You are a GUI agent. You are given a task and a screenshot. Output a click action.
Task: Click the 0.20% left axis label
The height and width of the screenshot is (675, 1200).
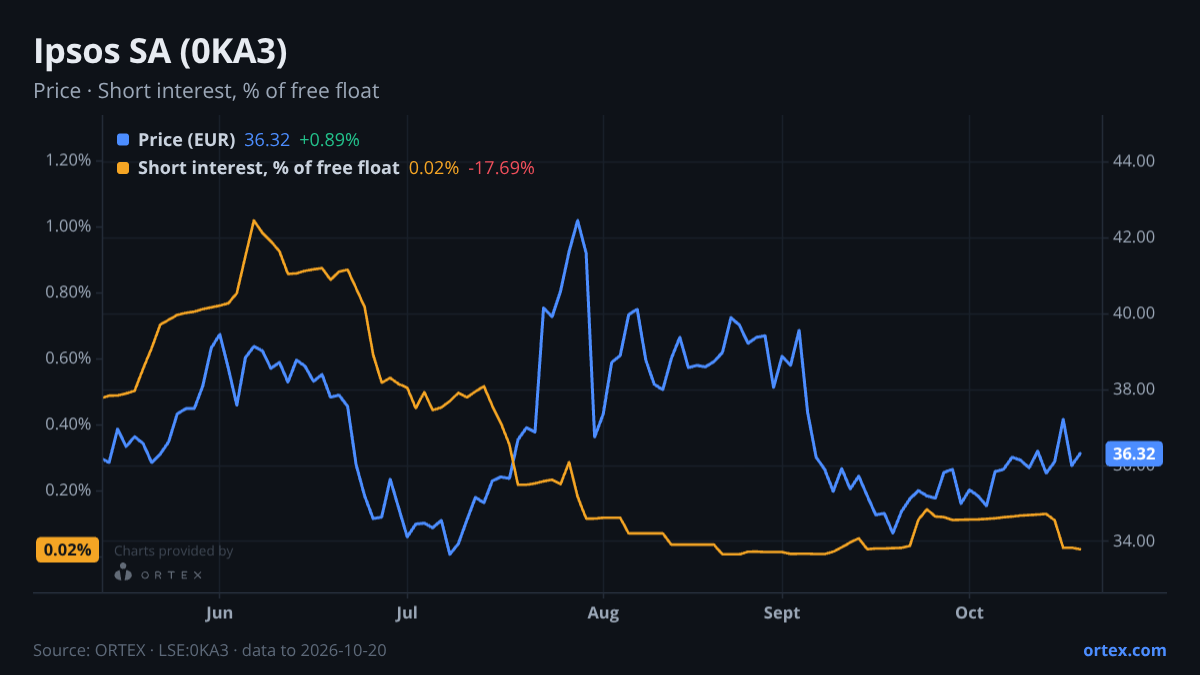pos(68,490)
